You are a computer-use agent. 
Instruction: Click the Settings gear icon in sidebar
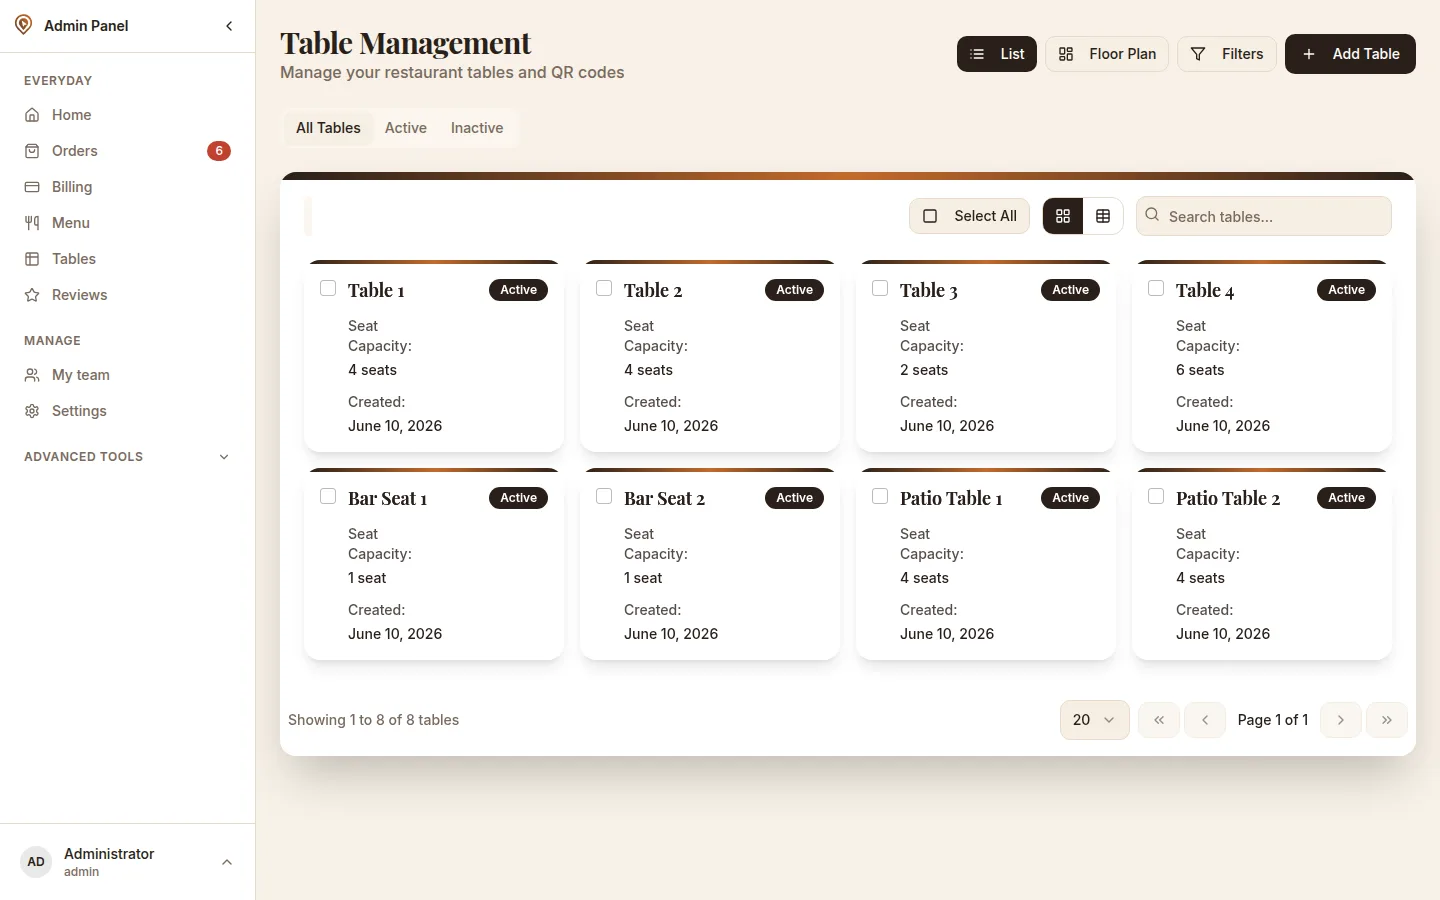[32, 411]
